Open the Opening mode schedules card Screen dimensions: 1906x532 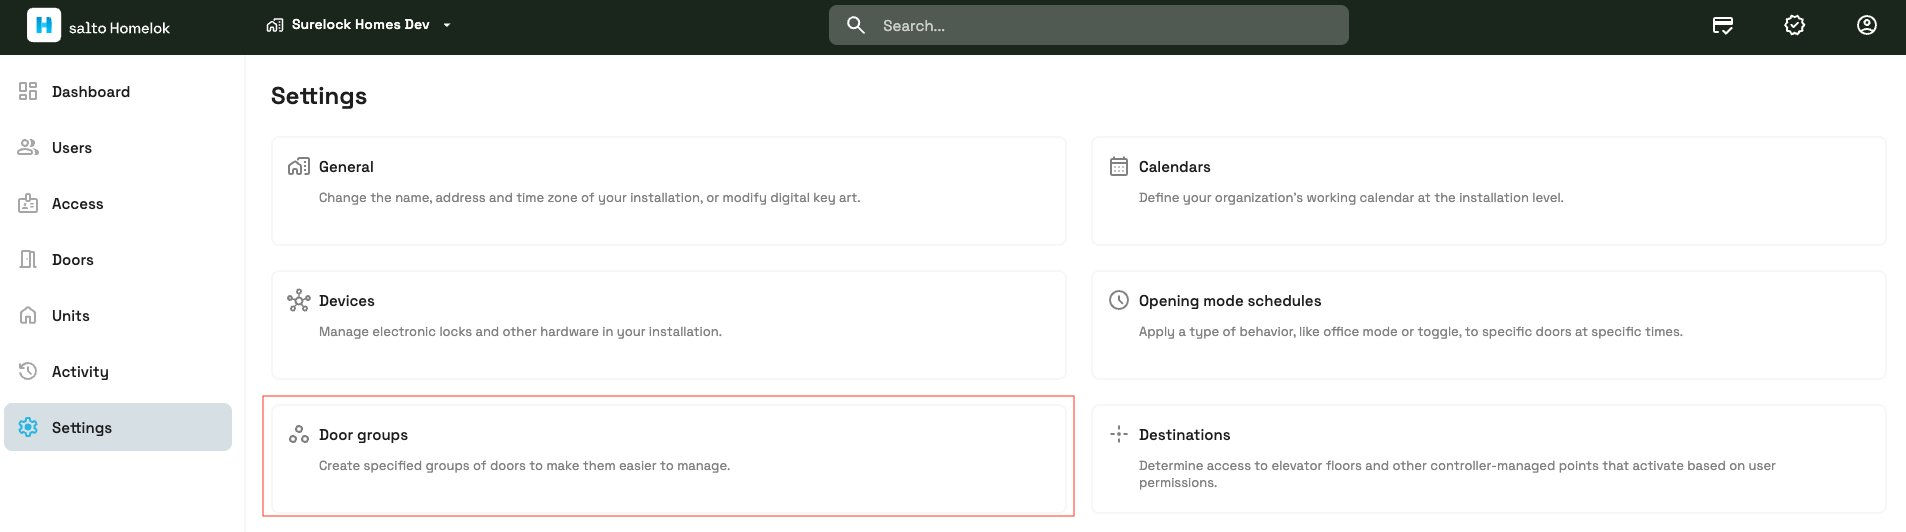click(x=1489, y=325)
